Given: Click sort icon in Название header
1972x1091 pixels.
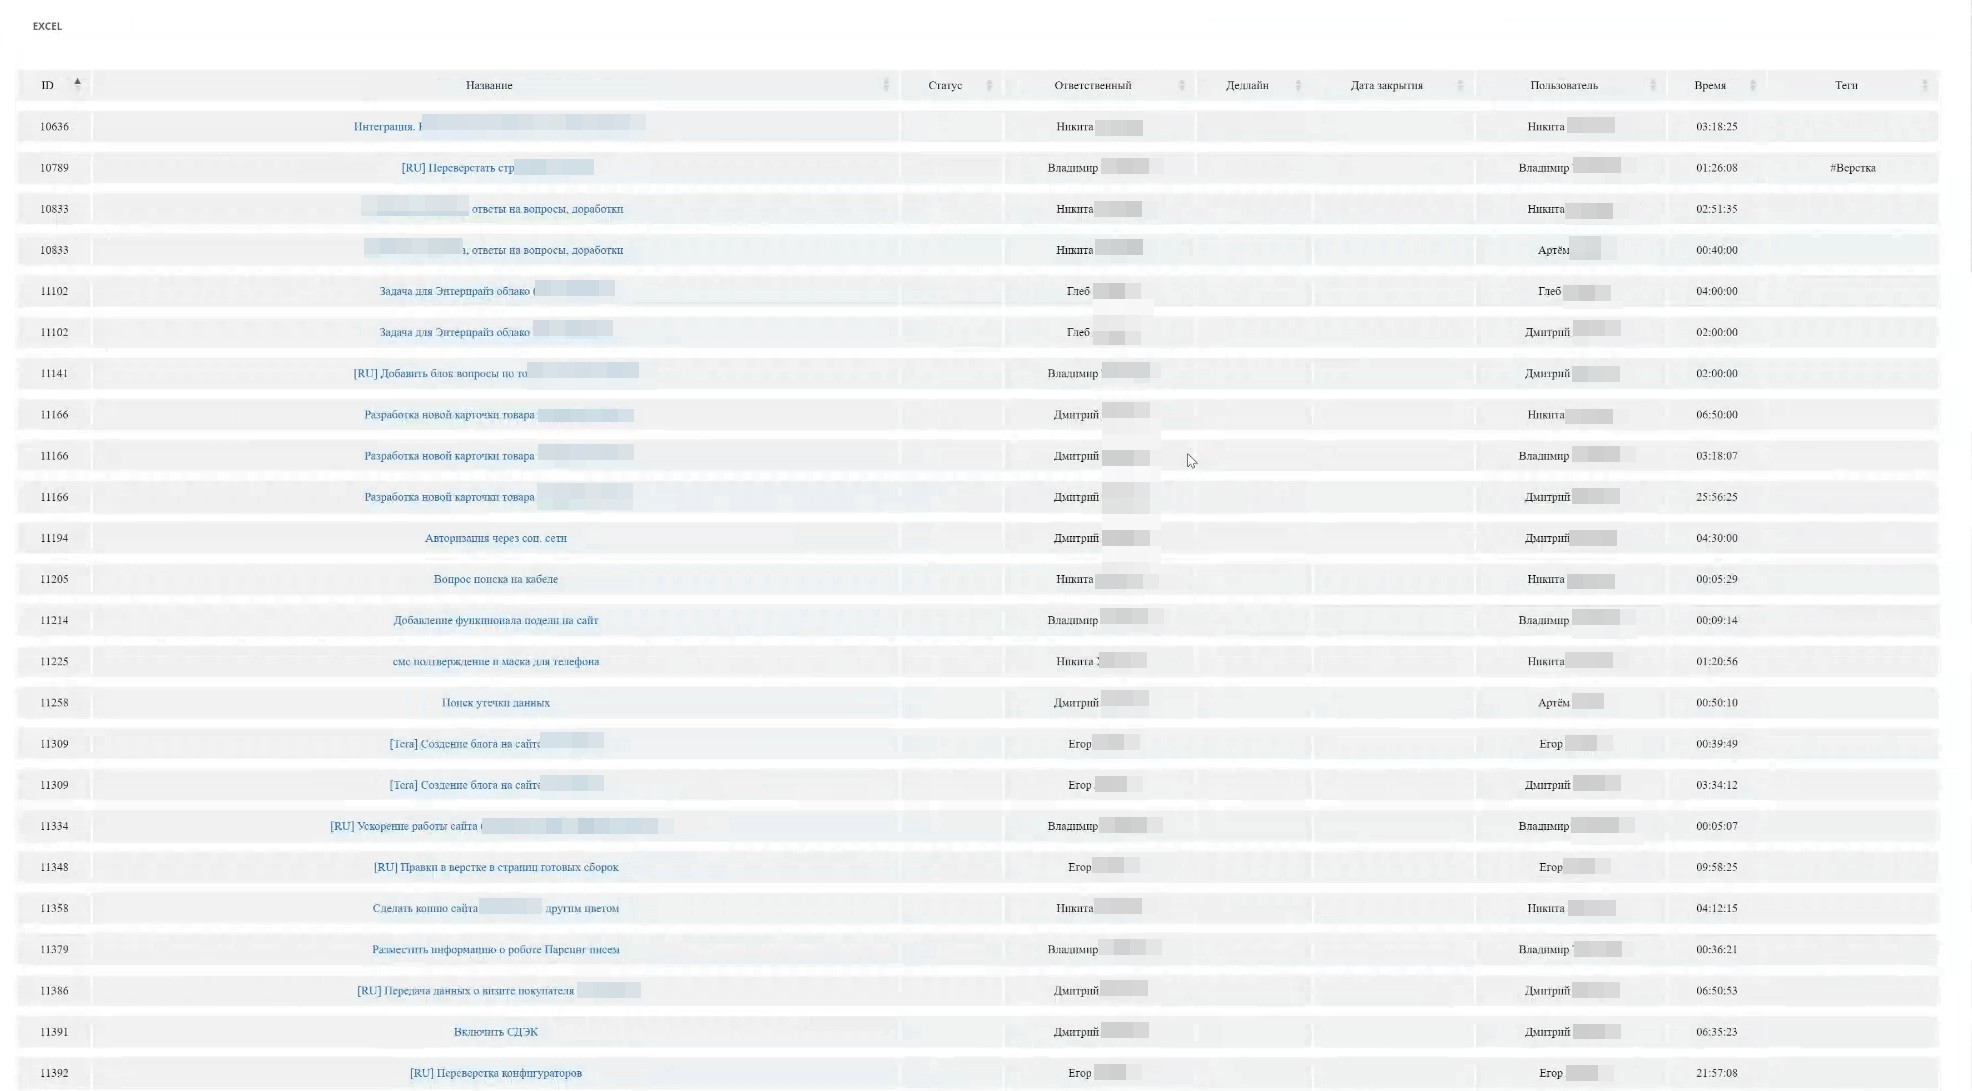Looking at the screenshot, I should pos(885,85).
